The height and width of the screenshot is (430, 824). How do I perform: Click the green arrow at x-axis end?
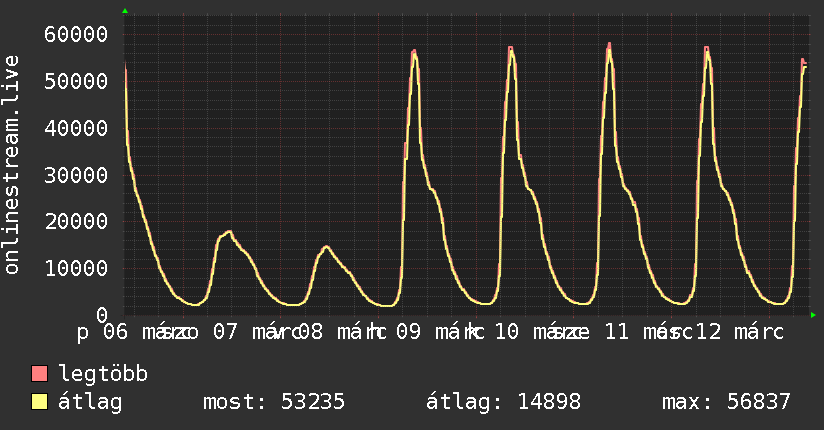(x=813, y=315)
